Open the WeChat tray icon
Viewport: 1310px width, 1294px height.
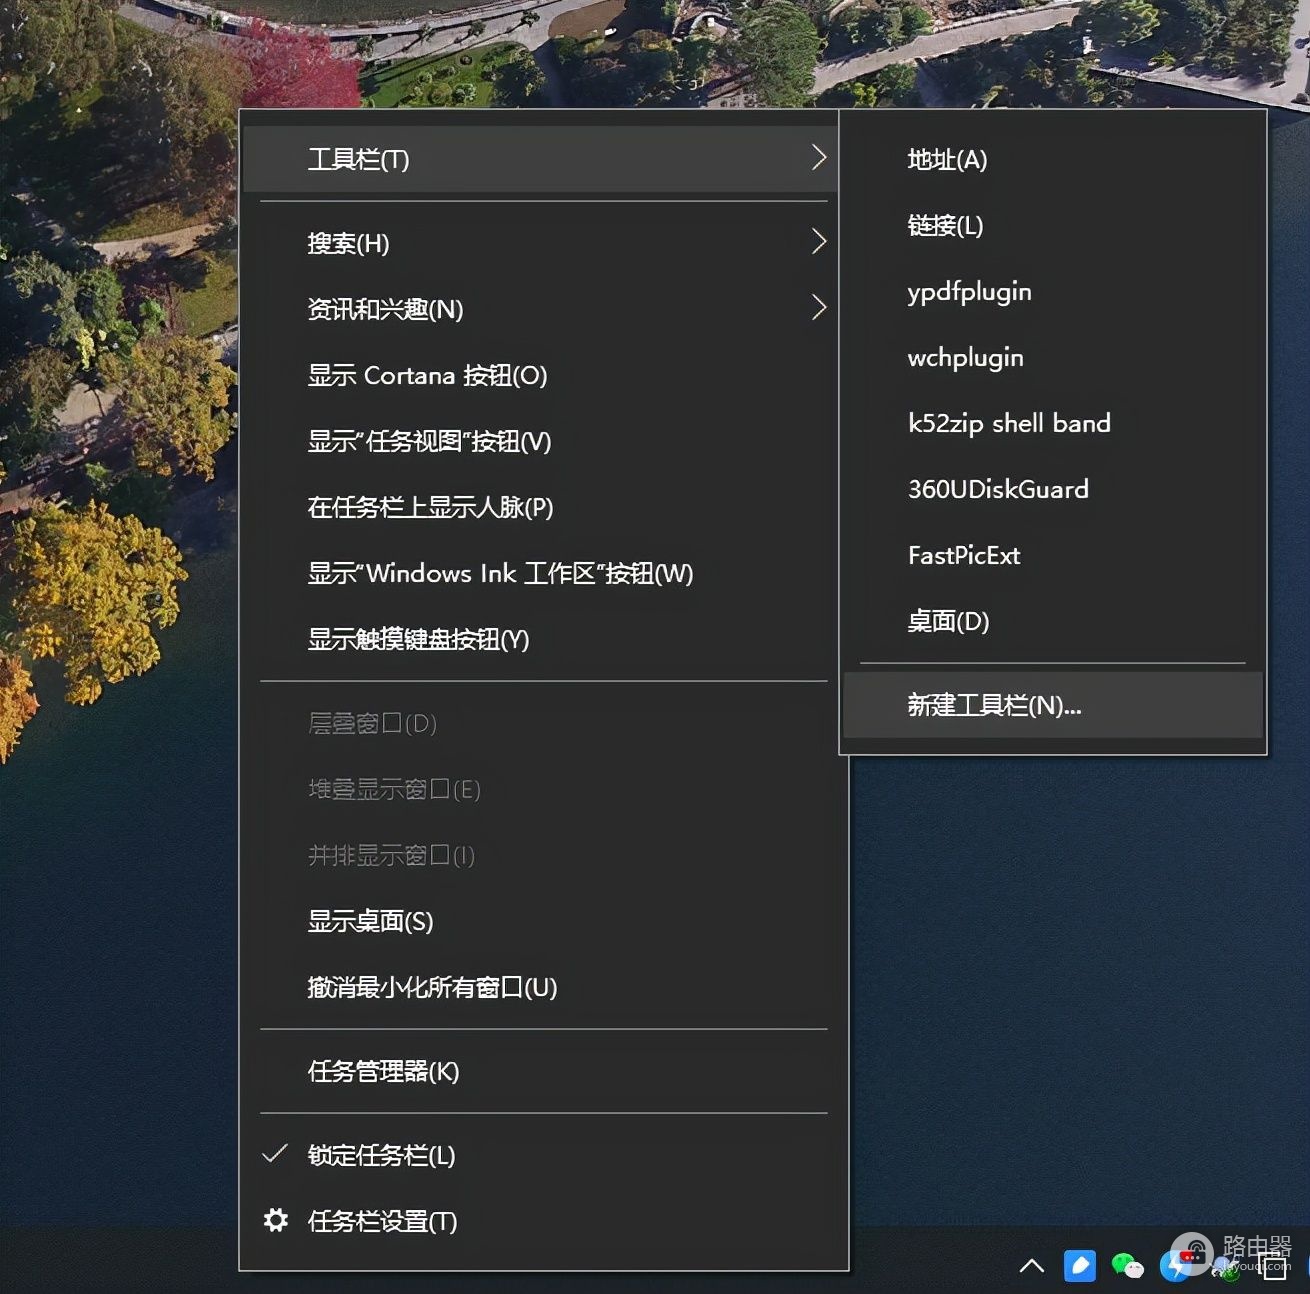tap(1127, 1266)
